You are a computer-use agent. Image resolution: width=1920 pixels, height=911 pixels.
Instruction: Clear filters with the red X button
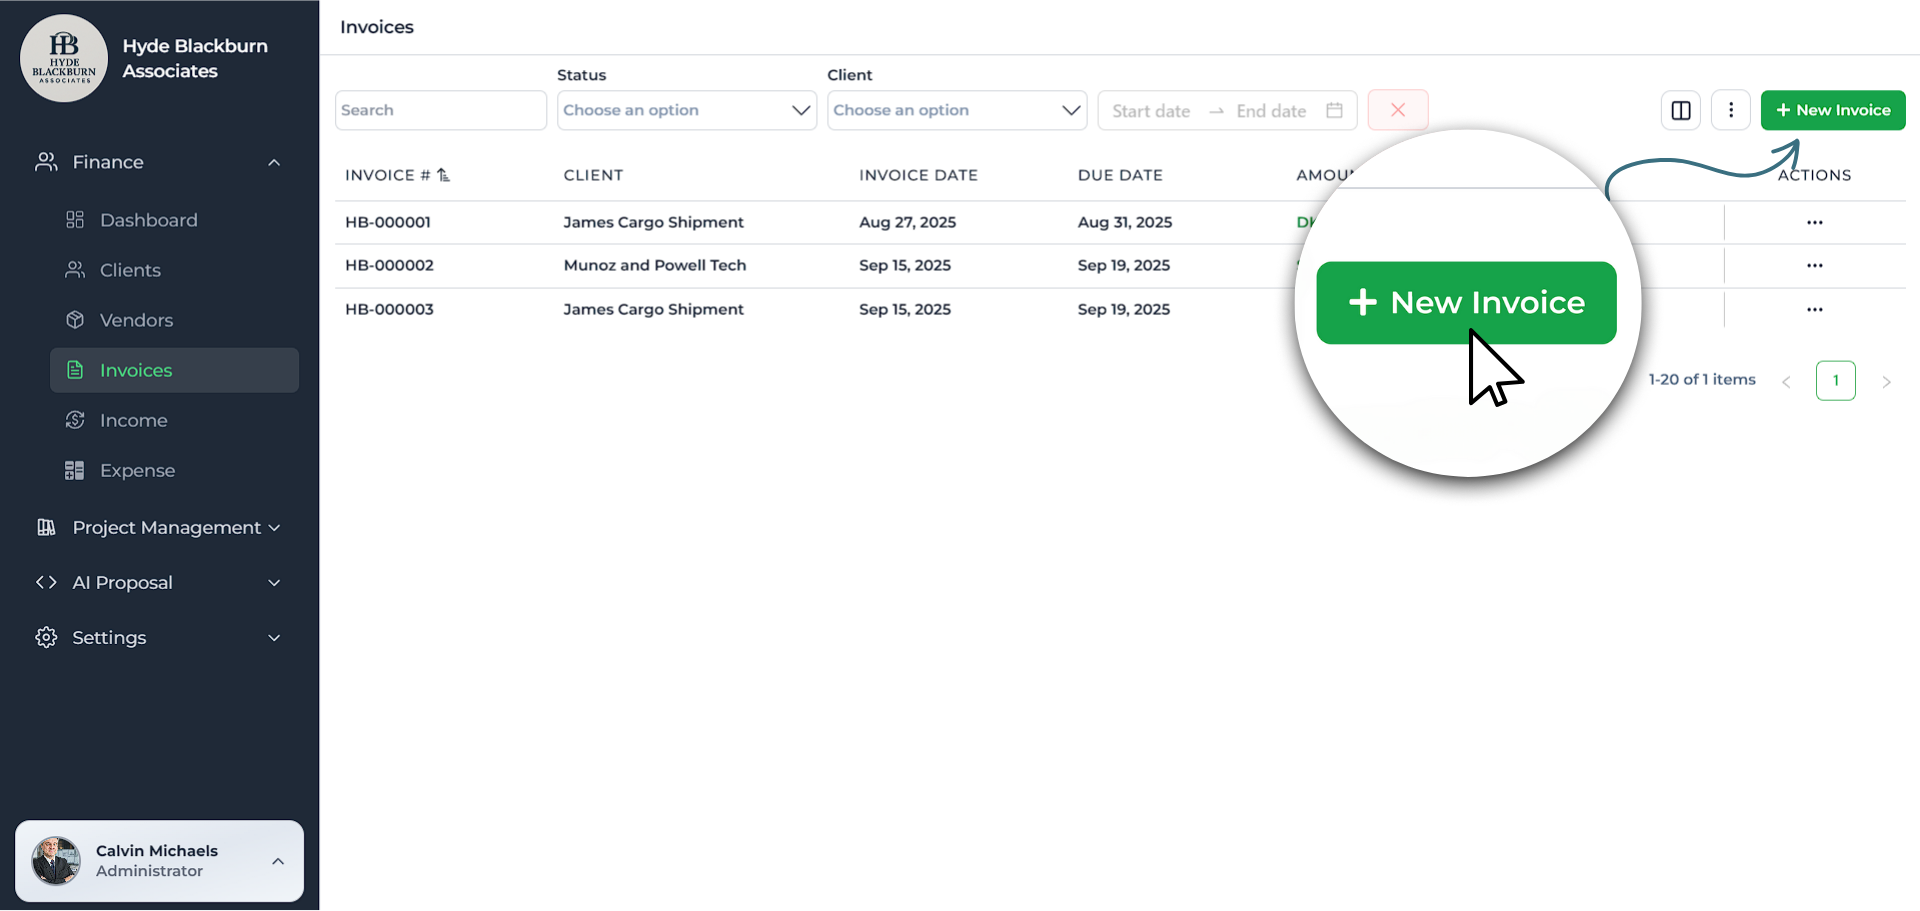pos(1397,110)
